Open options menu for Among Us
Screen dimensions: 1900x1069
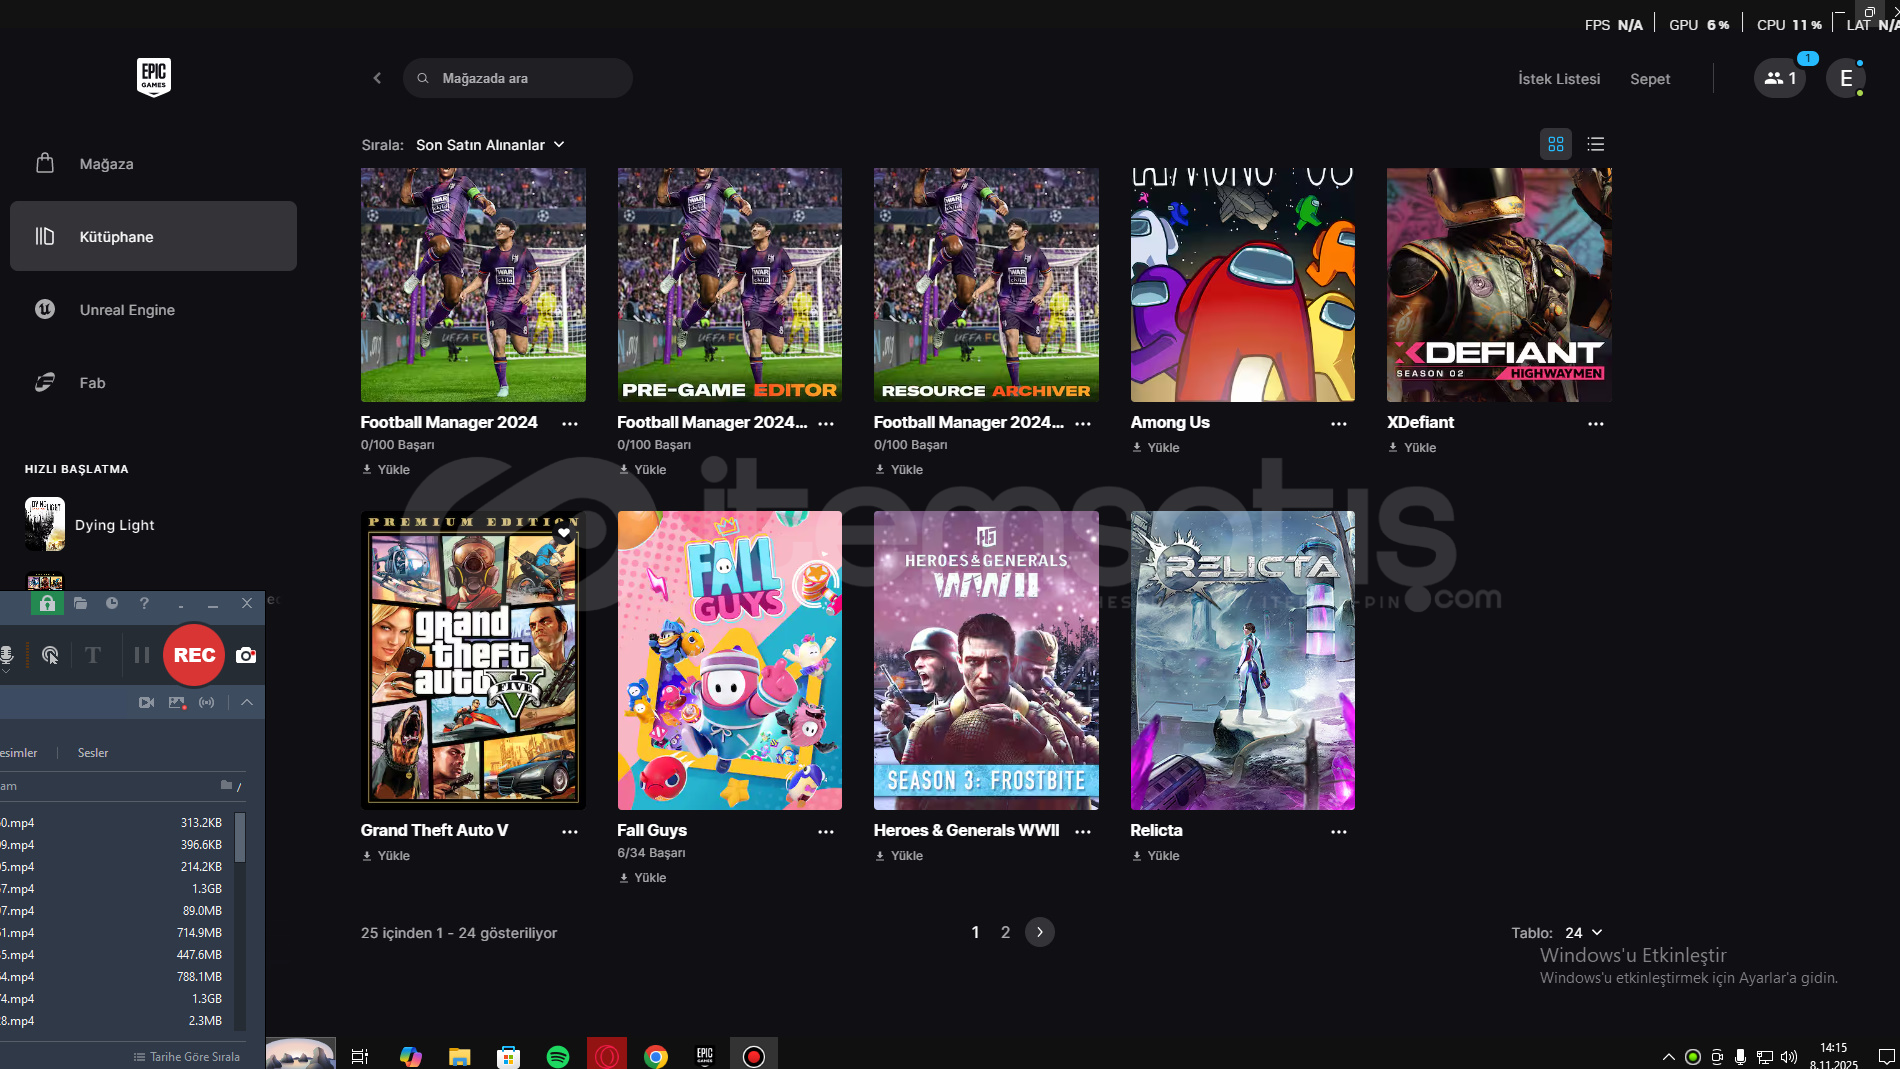(x=1338, y=424)
